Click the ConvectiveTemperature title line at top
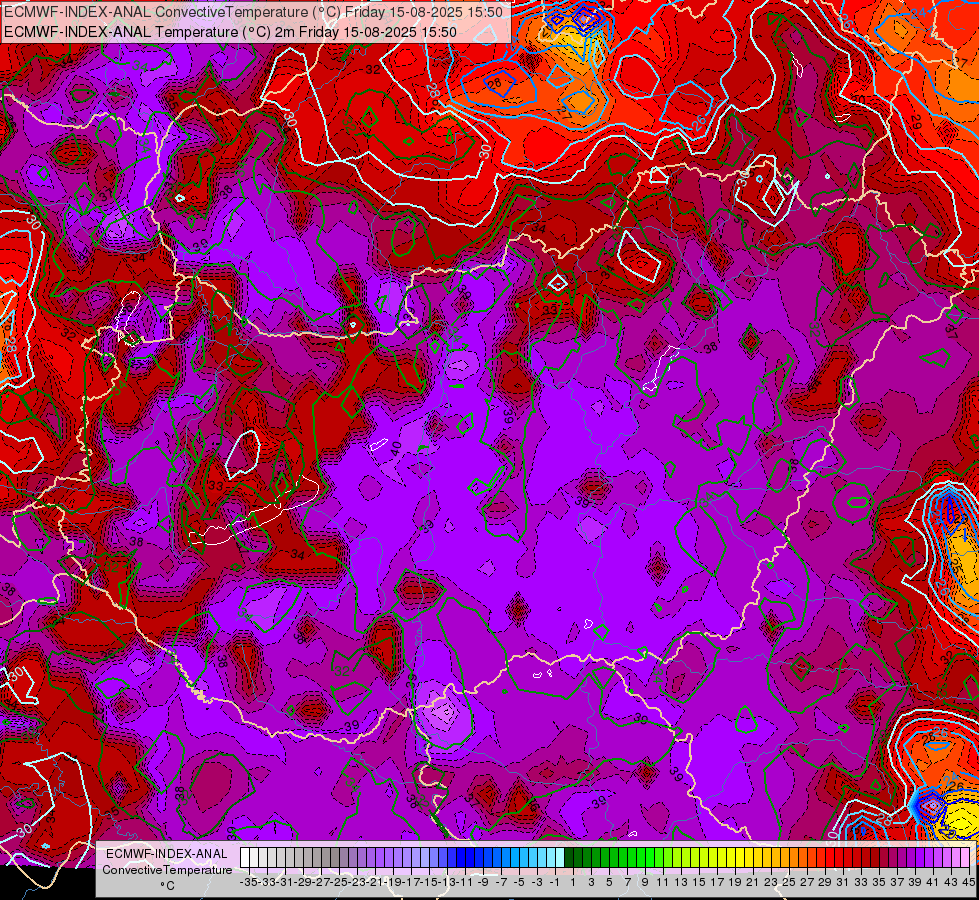This screenshot has height=900, width=979. pyautogui.click(x=253, y=12)
